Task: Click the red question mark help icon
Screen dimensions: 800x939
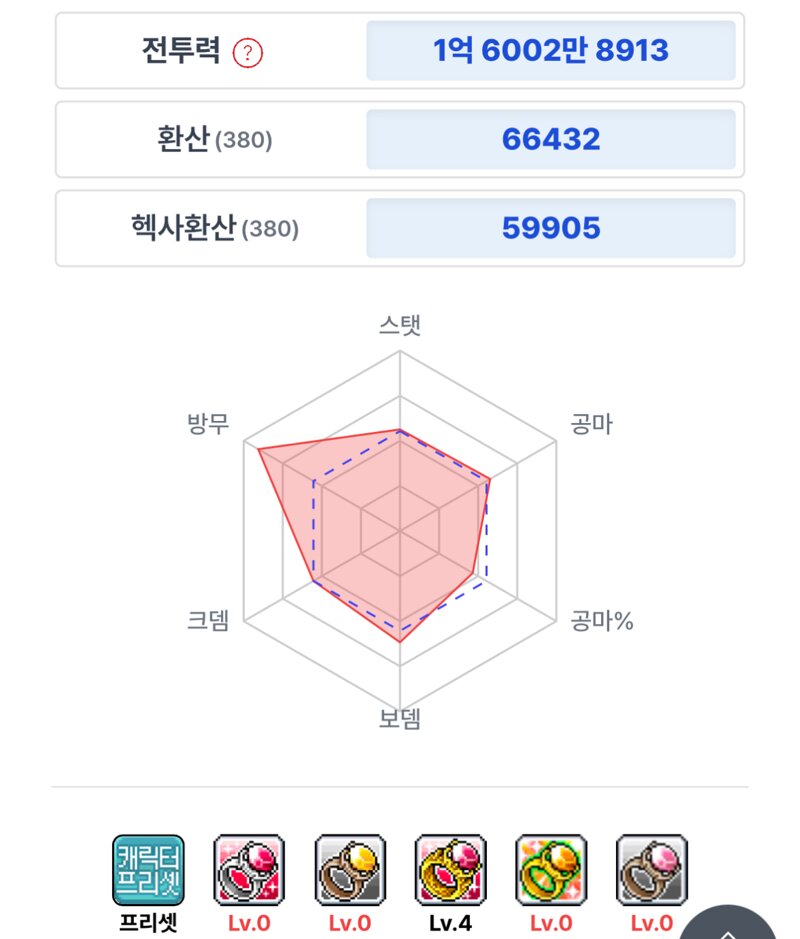Action: coord(247,53)
